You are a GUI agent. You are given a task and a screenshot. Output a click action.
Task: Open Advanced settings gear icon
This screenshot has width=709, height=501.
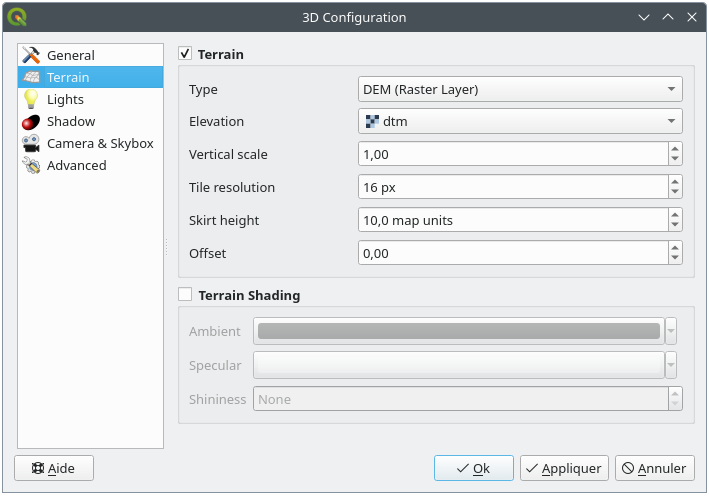coord(31,165)
